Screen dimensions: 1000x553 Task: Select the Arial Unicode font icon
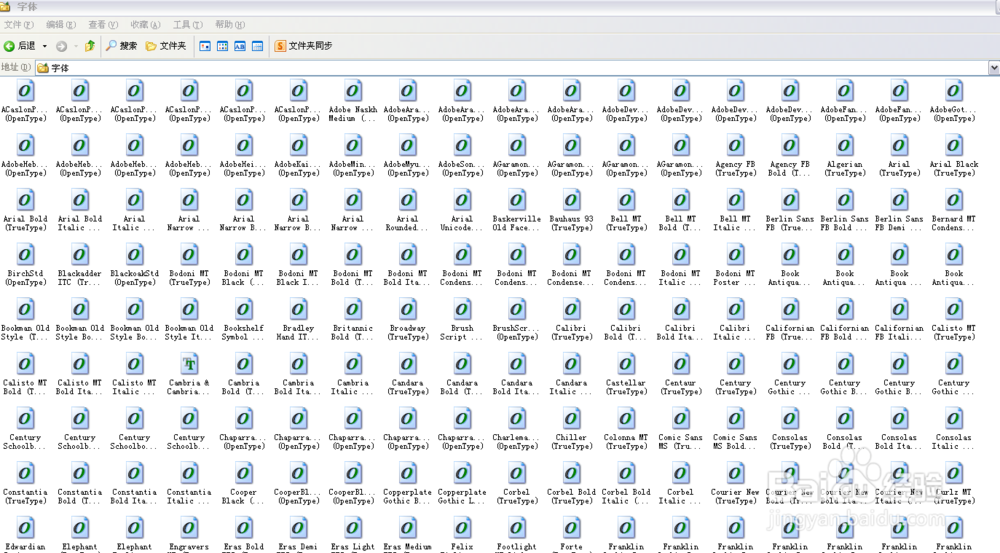pyautogui.click(x=462, y=200)
